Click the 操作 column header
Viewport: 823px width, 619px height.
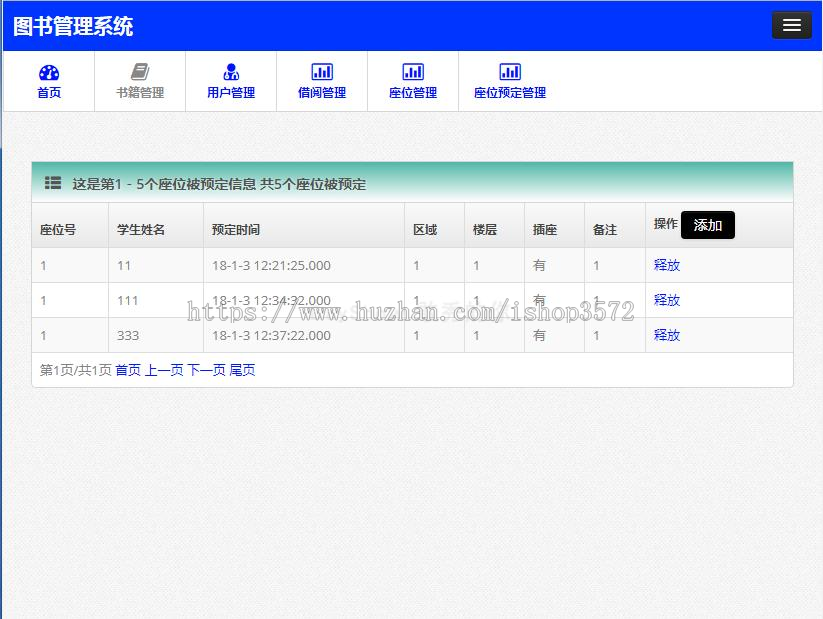coord(666,224)
